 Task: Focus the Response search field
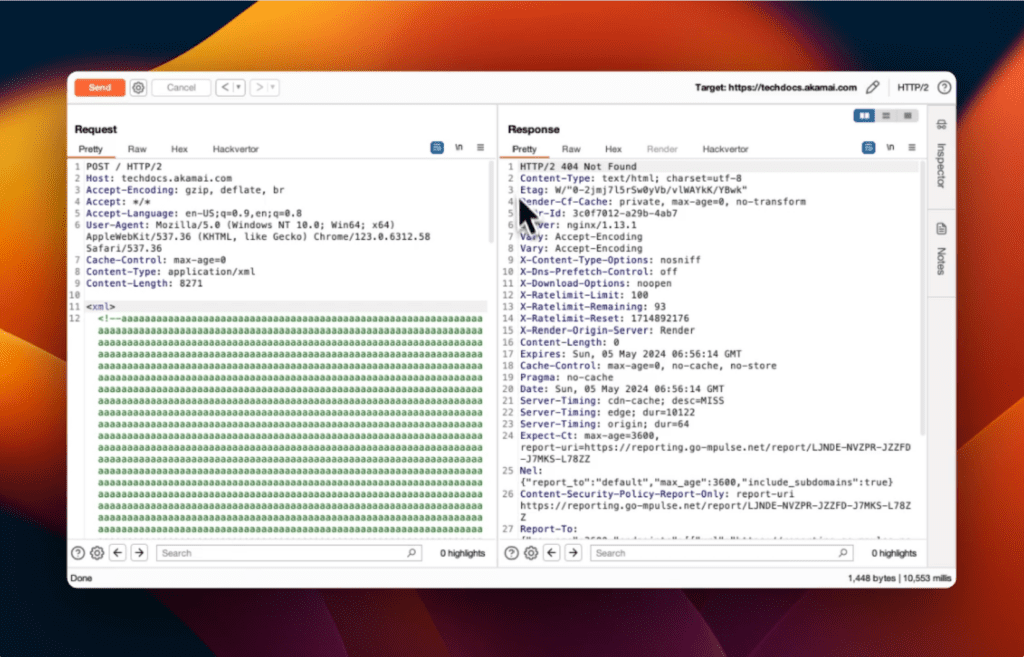point(722,553)
